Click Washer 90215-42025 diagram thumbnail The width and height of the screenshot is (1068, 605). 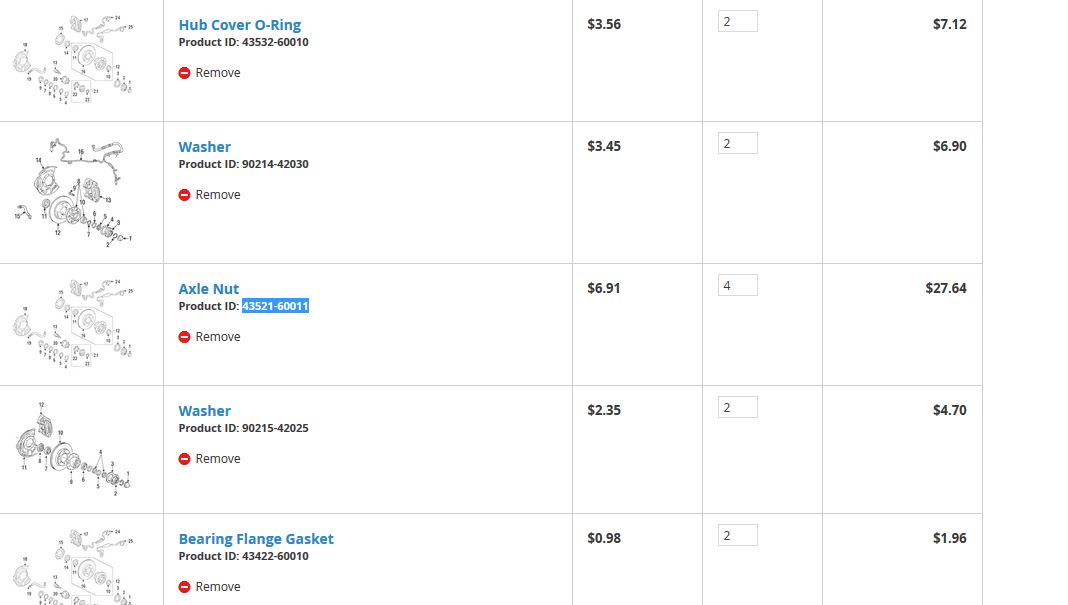click(72, 449)
